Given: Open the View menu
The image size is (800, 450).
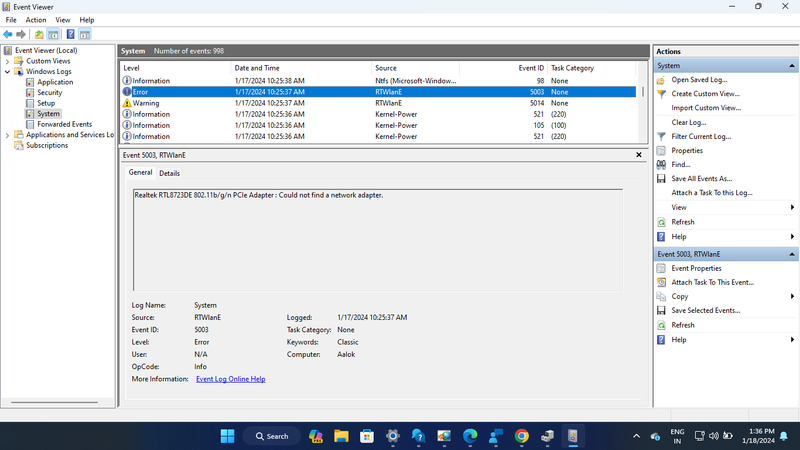Looking at the screenshot, I should tap(63, 20).
